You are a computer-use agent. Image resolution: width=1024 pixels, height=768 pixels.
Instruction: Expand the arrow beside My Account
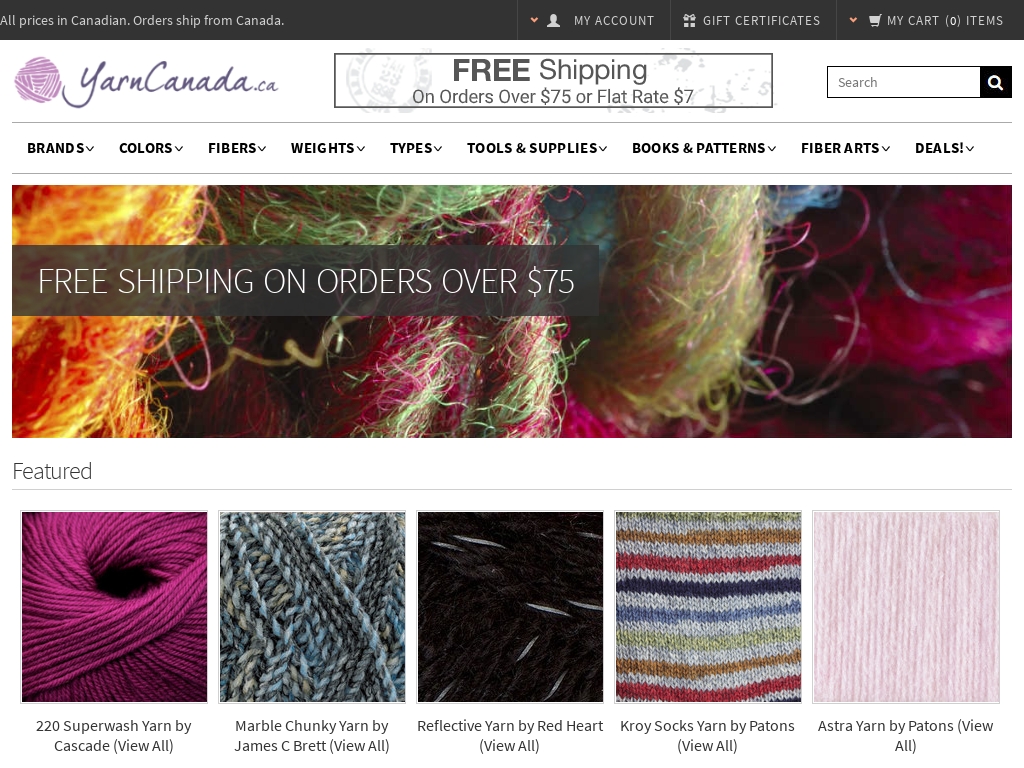[x=534, y=20]
